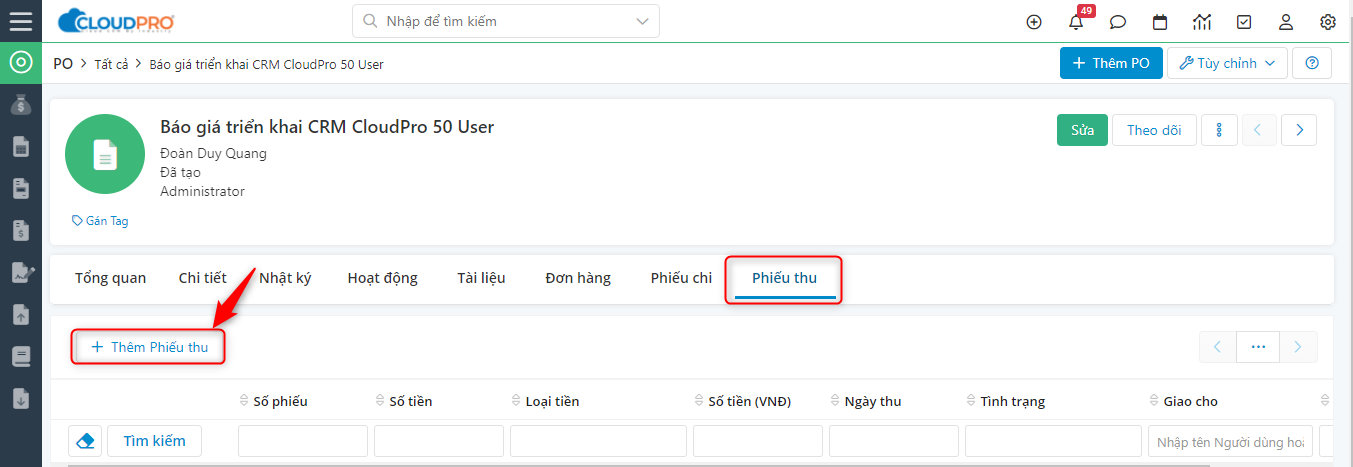
Task: Click the green document record icon
Action: click(x=105, y=154)
